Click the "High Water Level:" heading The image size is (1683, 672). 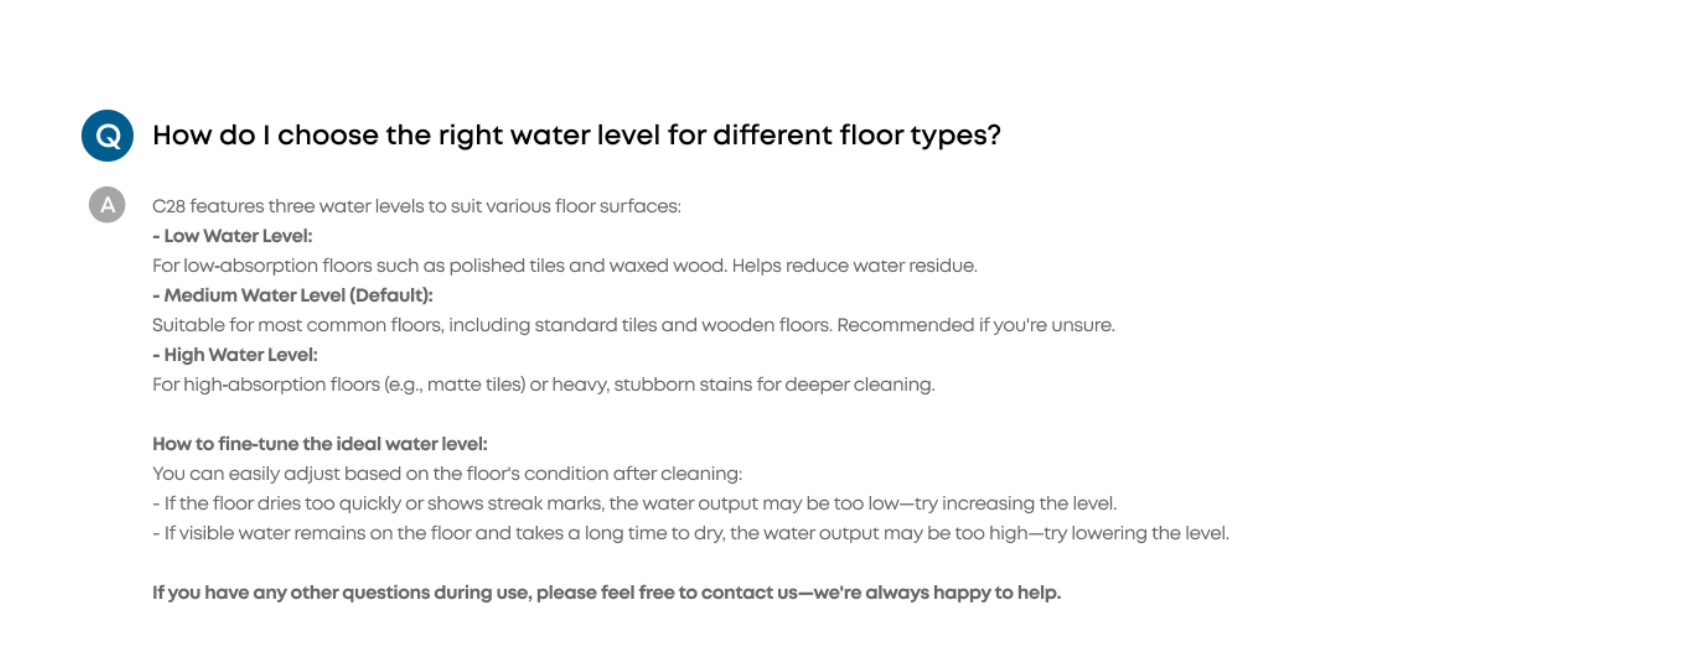(235, 355)
